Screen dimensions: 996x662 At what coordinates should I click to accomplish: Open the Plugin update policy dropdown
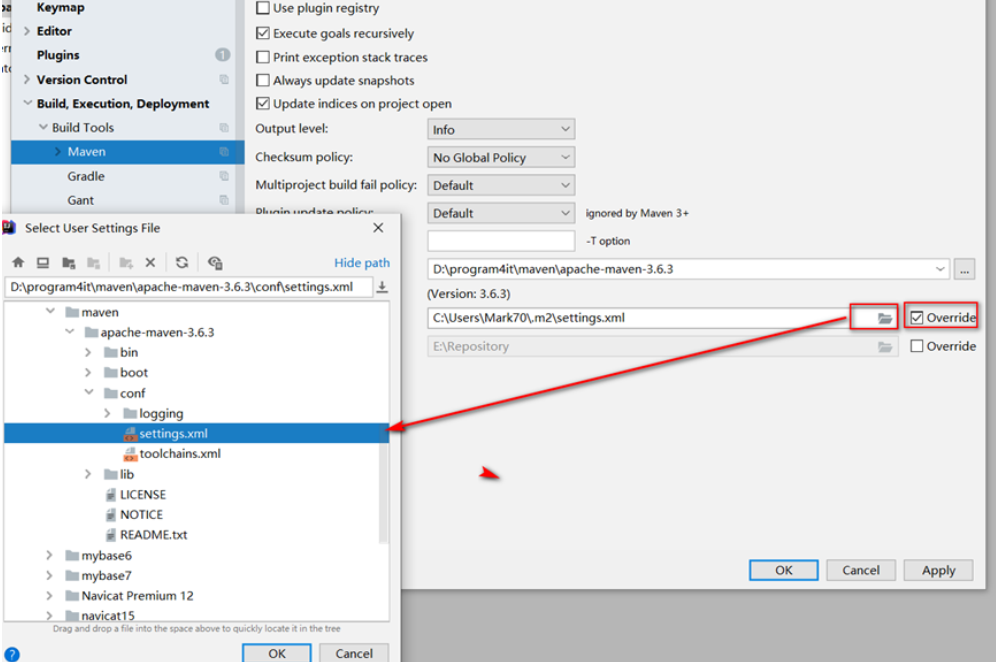click(x=501, y=213)
